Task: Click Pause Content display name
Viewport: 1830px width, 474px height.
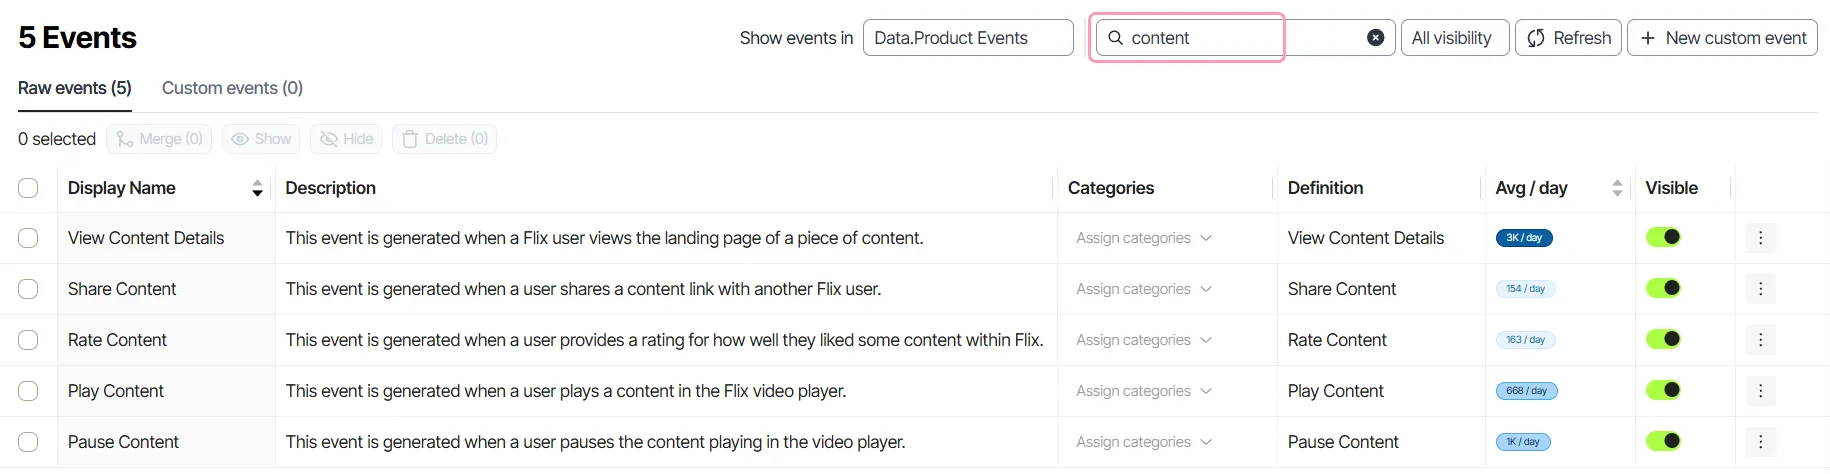Action: [123, 442]
